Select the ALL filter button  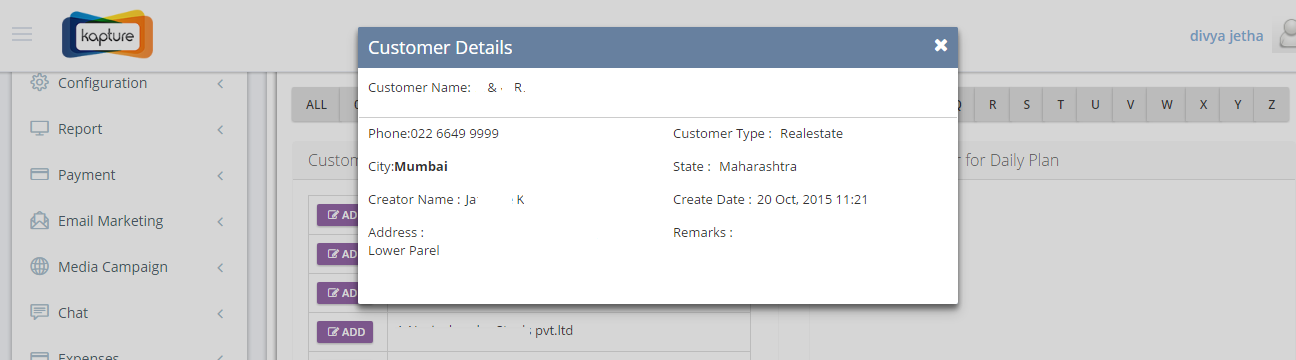point(316,105)
